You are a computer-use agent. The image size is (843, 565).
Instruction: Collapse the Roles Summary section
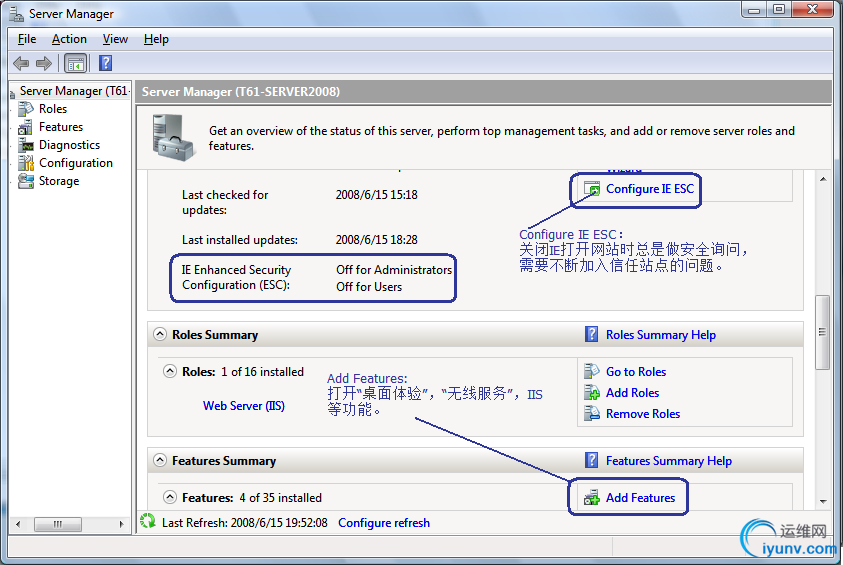click(160, 334)
